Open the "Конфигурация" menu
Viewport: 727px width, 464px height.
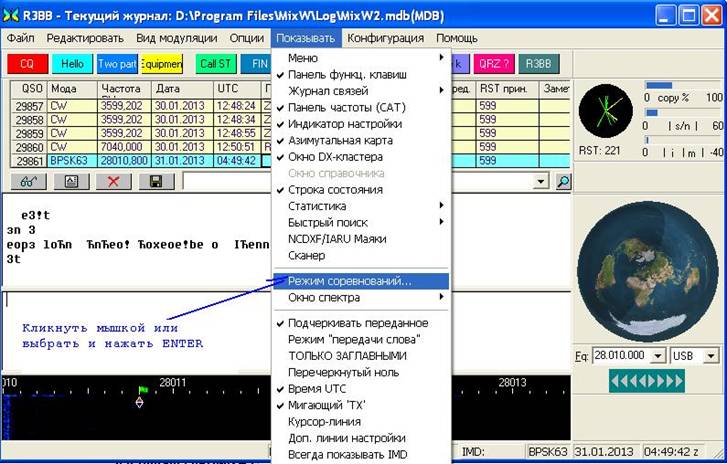385,38
